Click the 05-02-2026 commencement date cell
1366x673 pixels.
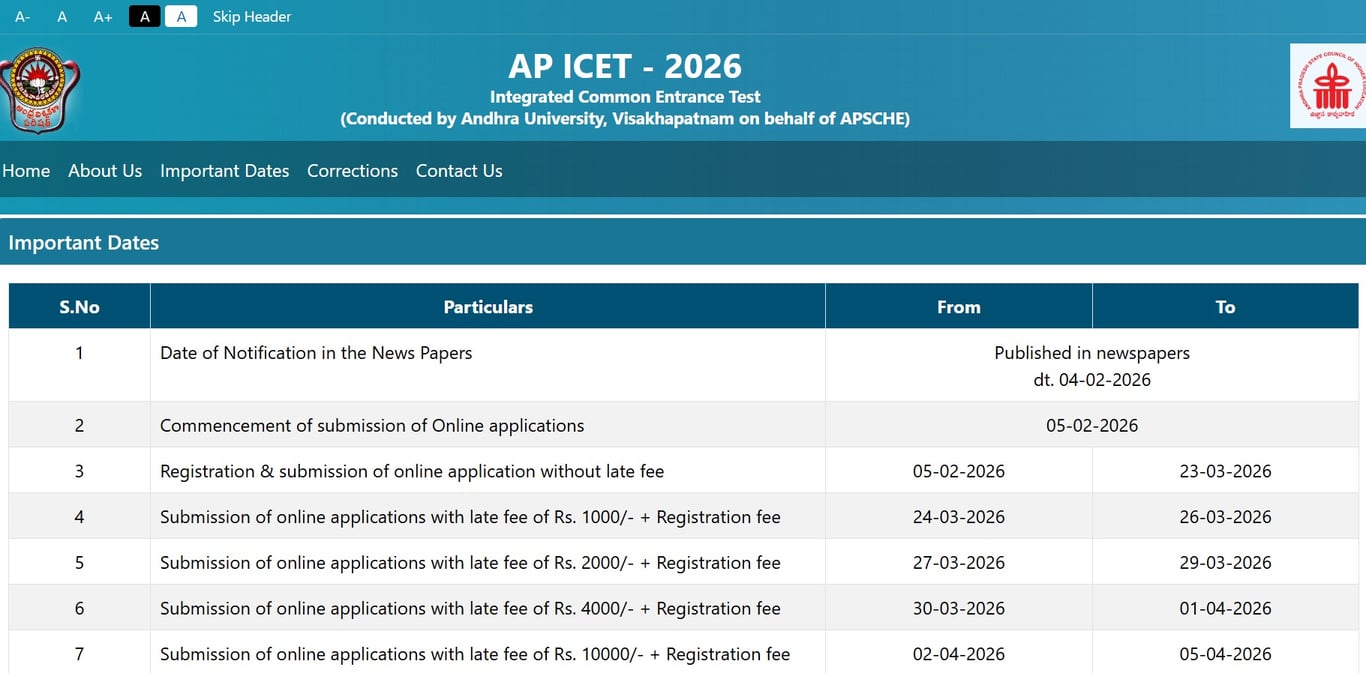coord(1092,425)
